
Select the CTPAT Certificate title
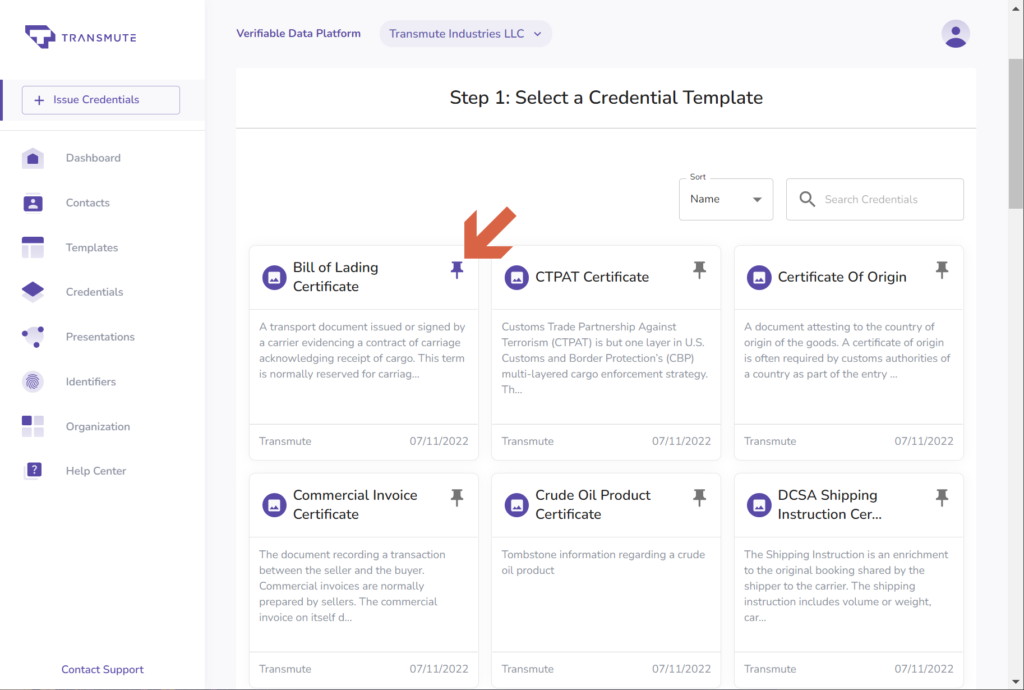pos(592,277)
